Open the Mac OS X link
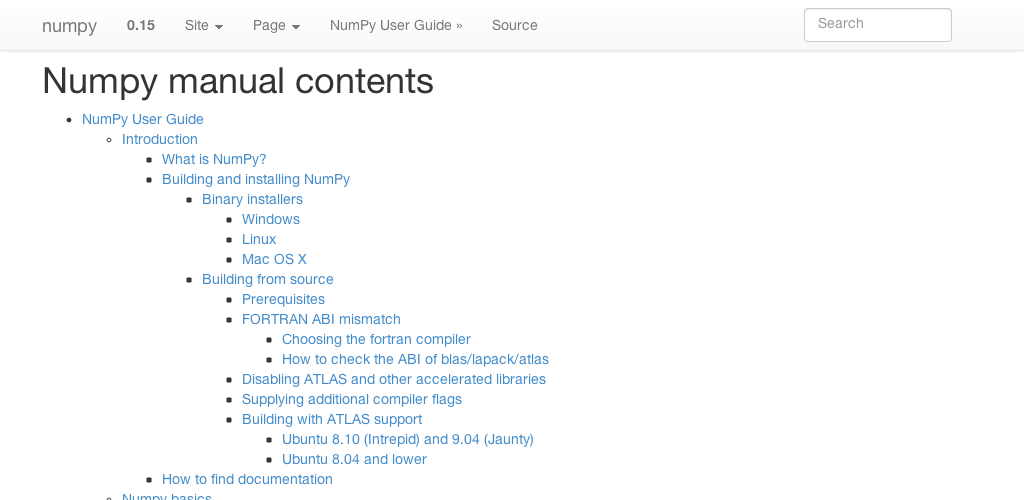Screen dimensions: 1024x500 click(x=274, y=259)
